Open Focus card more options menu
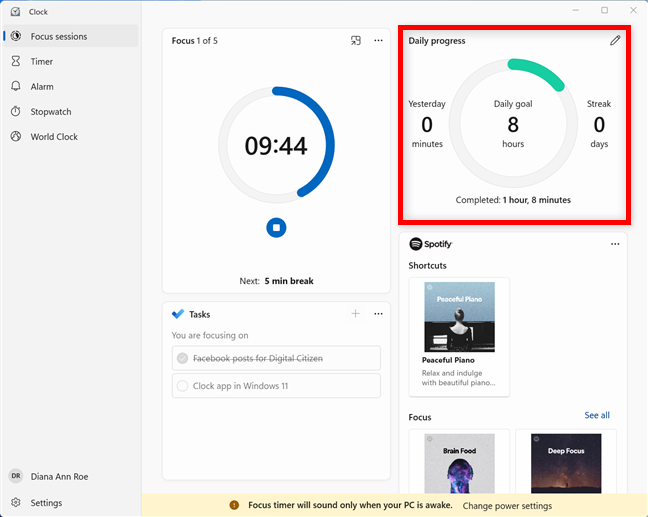 [378, 41]
